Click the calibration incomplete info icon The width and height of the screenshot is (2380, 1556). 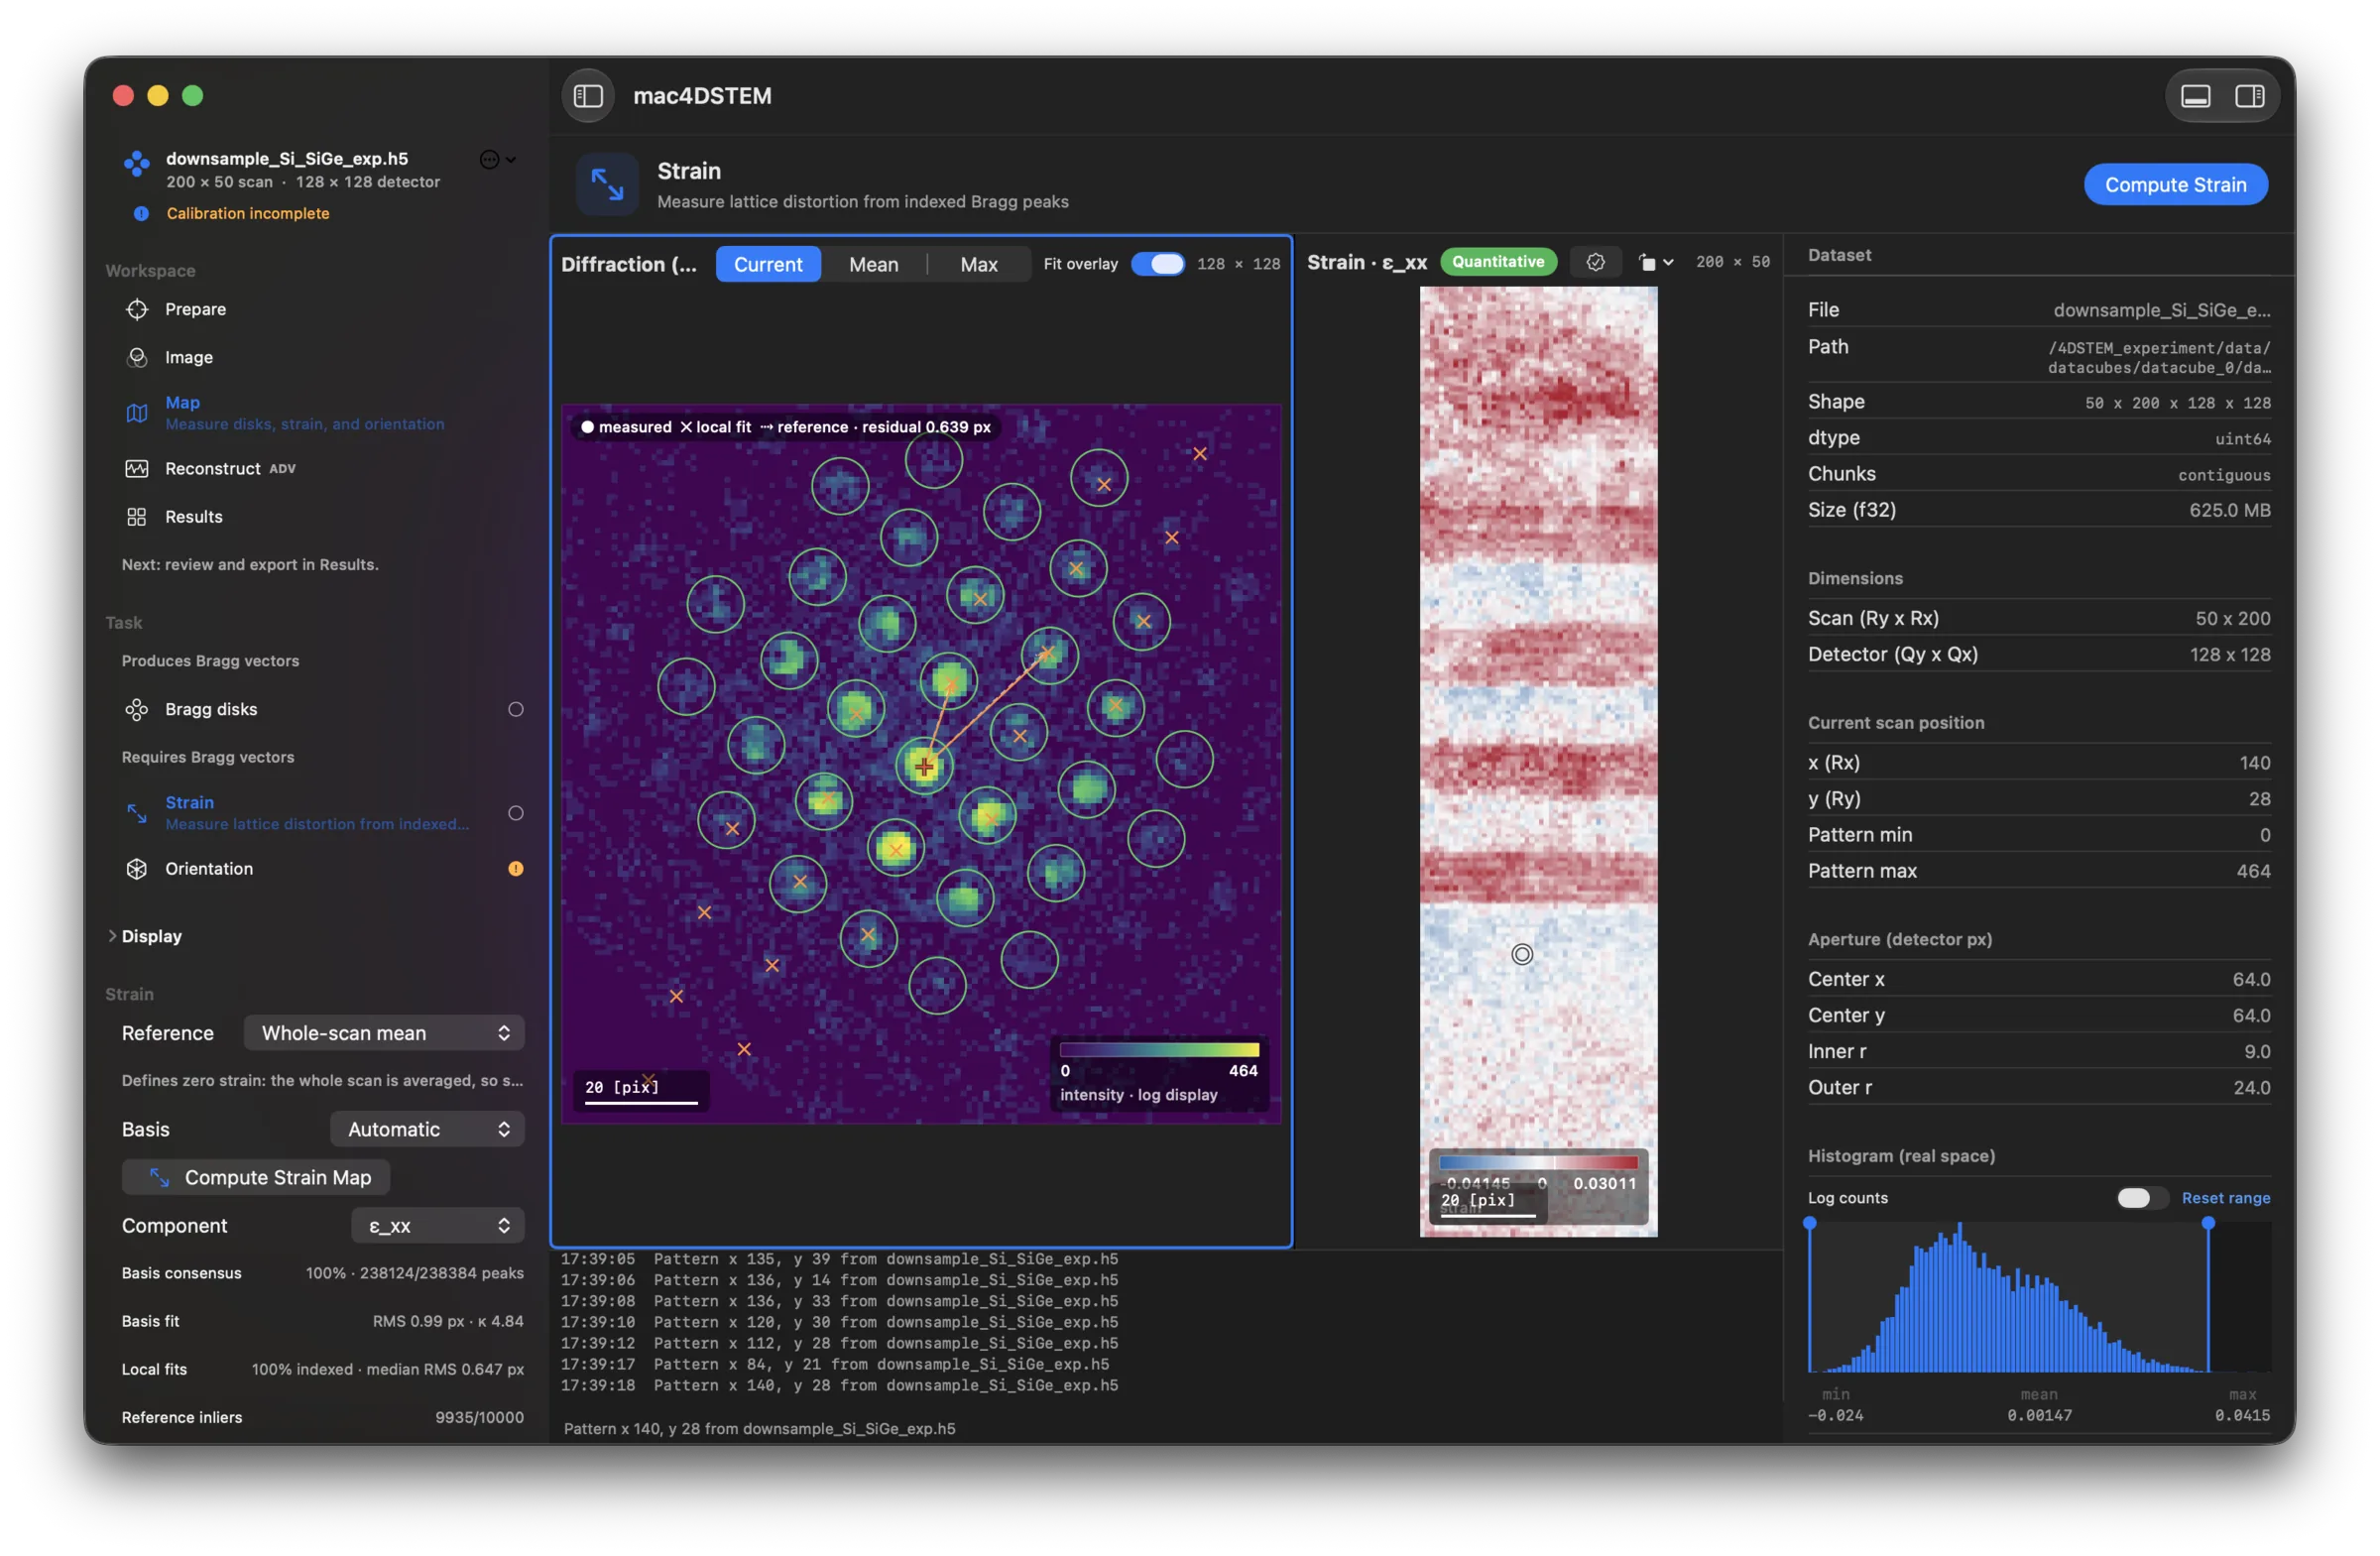[x=141, y=213]
